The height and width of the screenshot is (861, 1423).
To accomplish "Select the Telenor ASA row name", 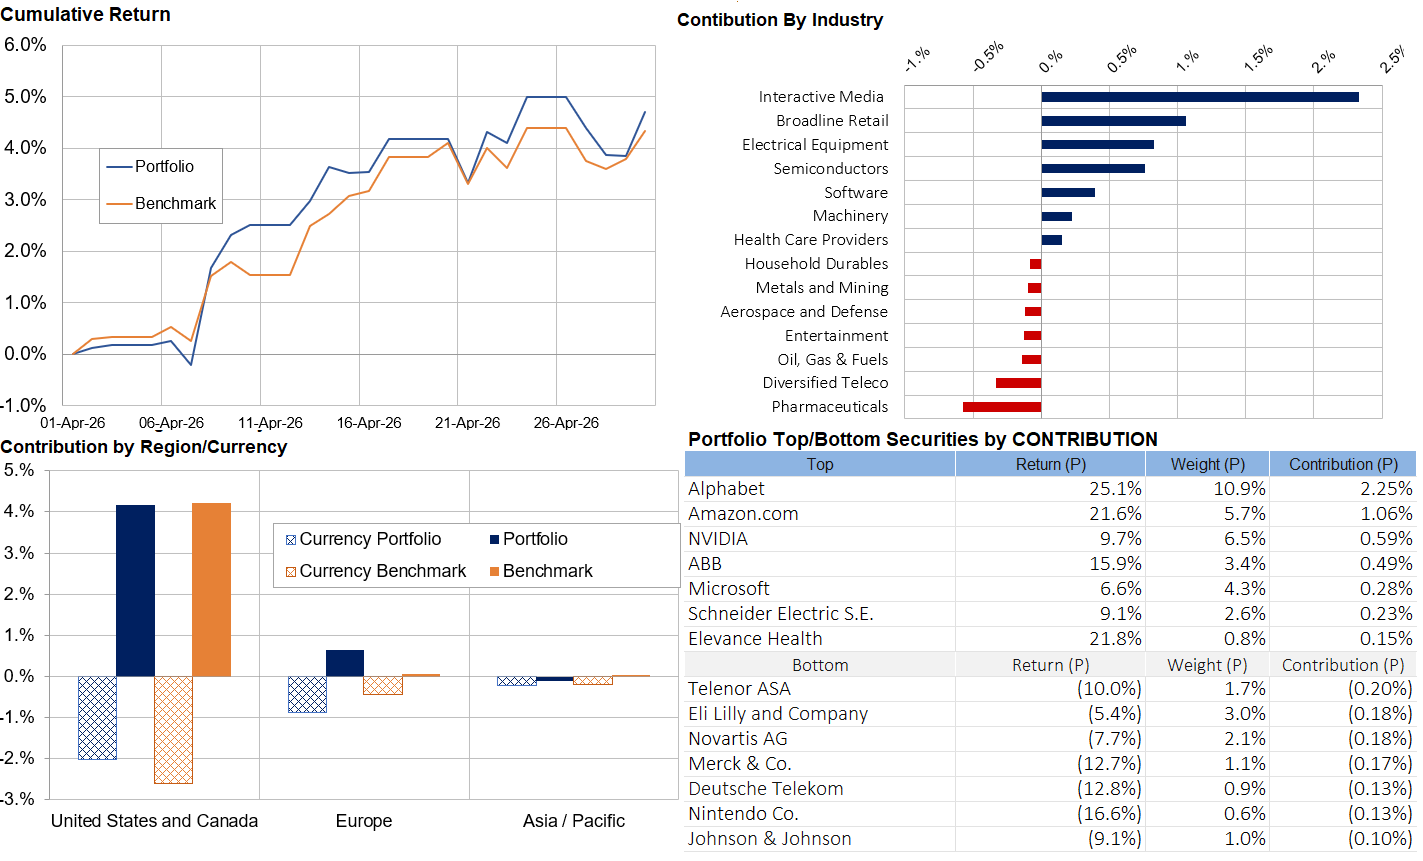I will click(x=739, y=689).
